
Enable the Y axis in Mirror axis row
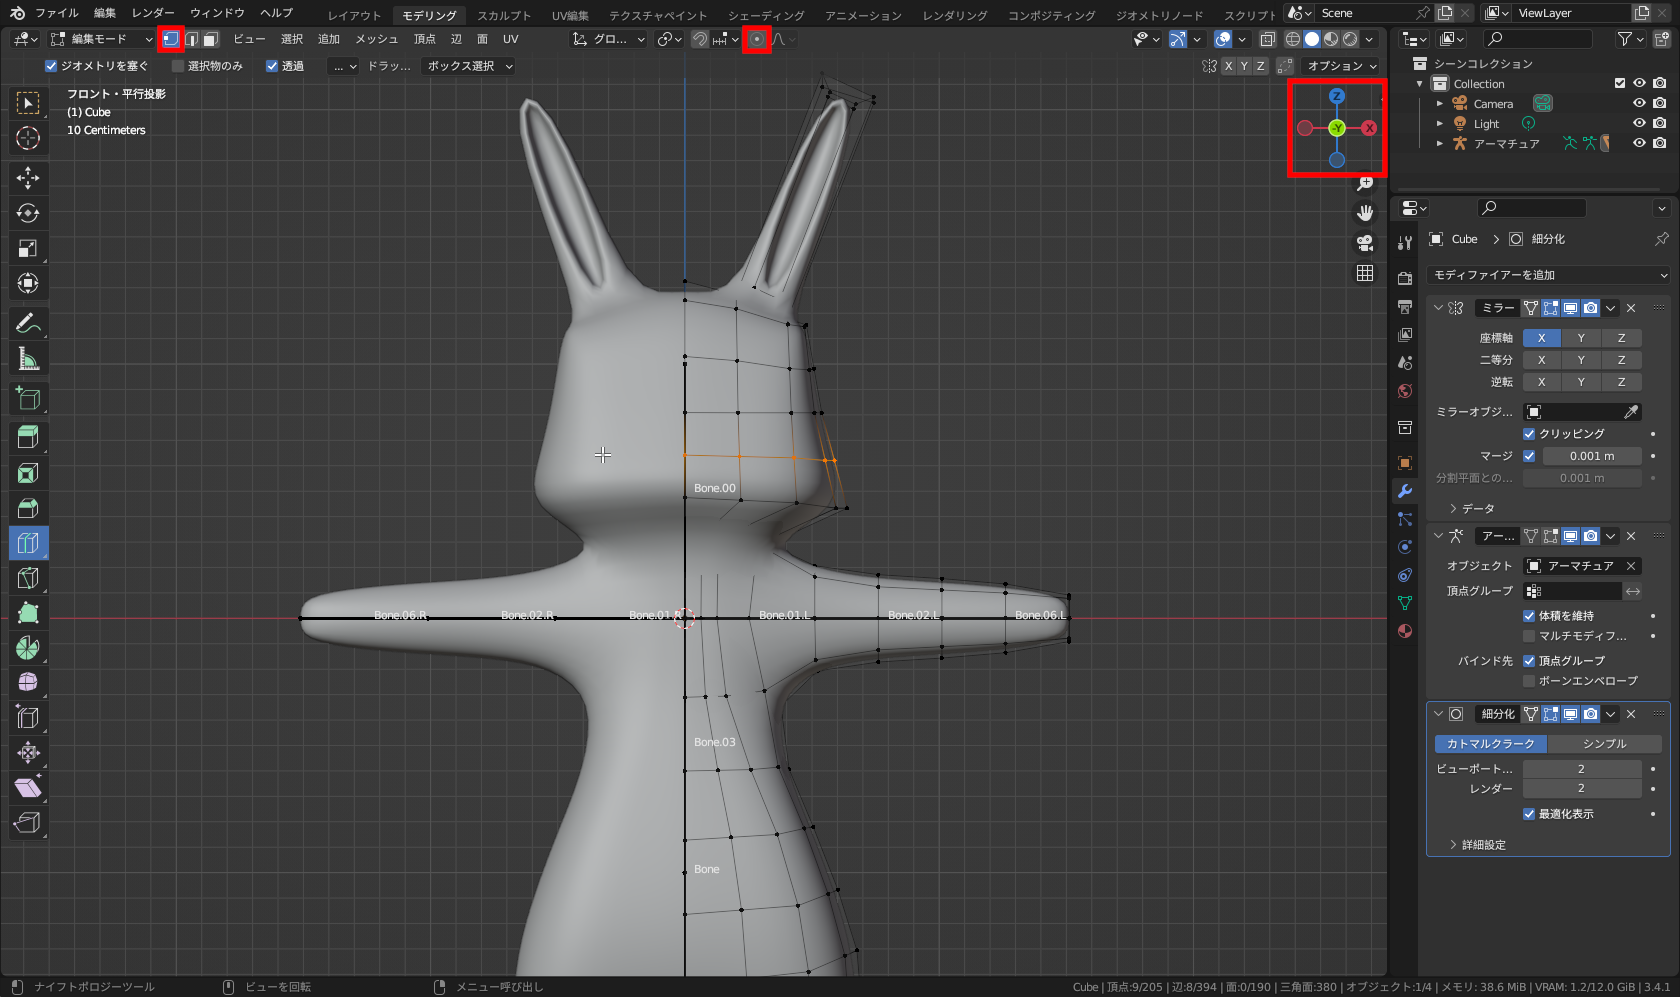coord(1581,338)
